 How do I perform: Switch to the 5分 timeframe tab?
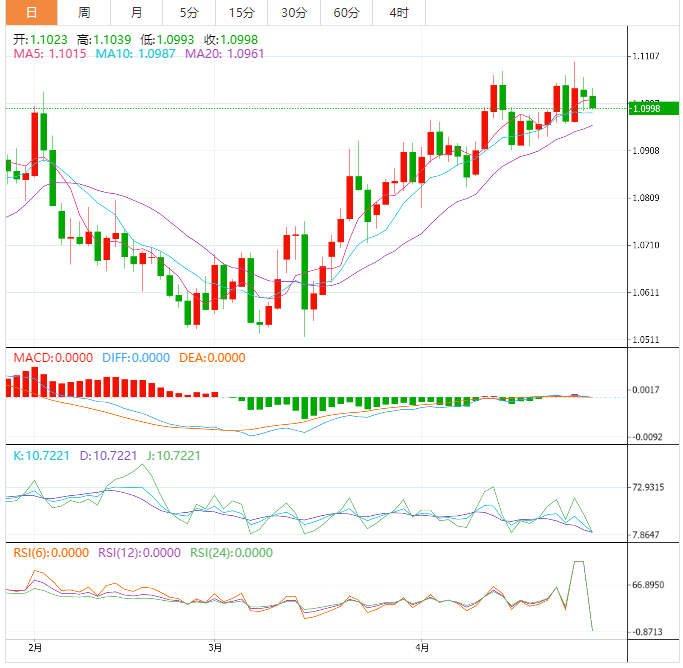[x=189, y=12]
